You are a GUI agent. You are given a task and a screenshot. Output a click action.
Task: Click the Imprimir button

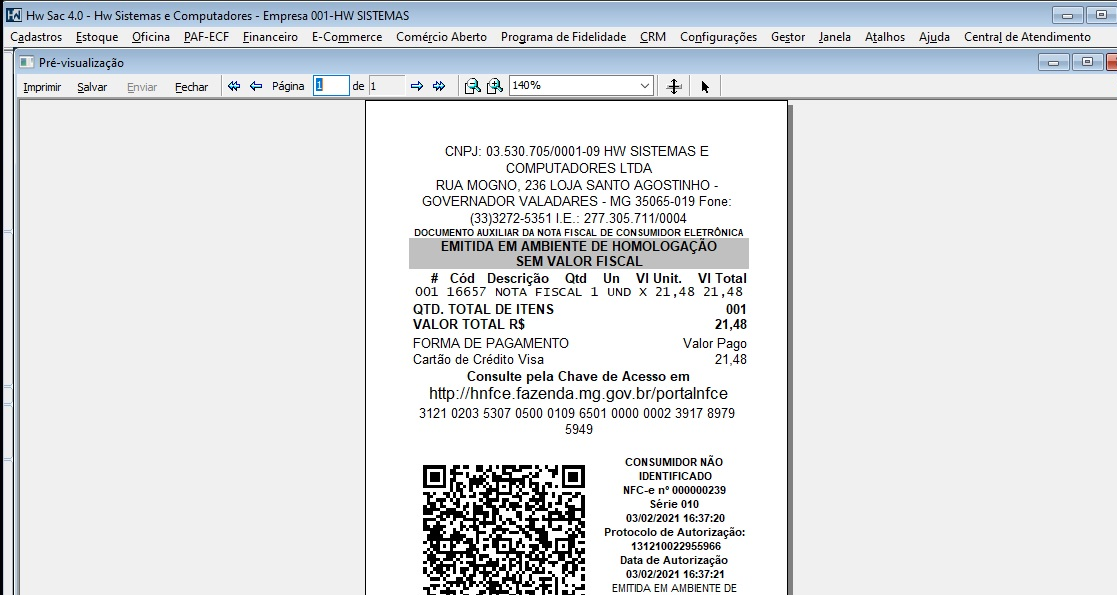coord(42,87)
